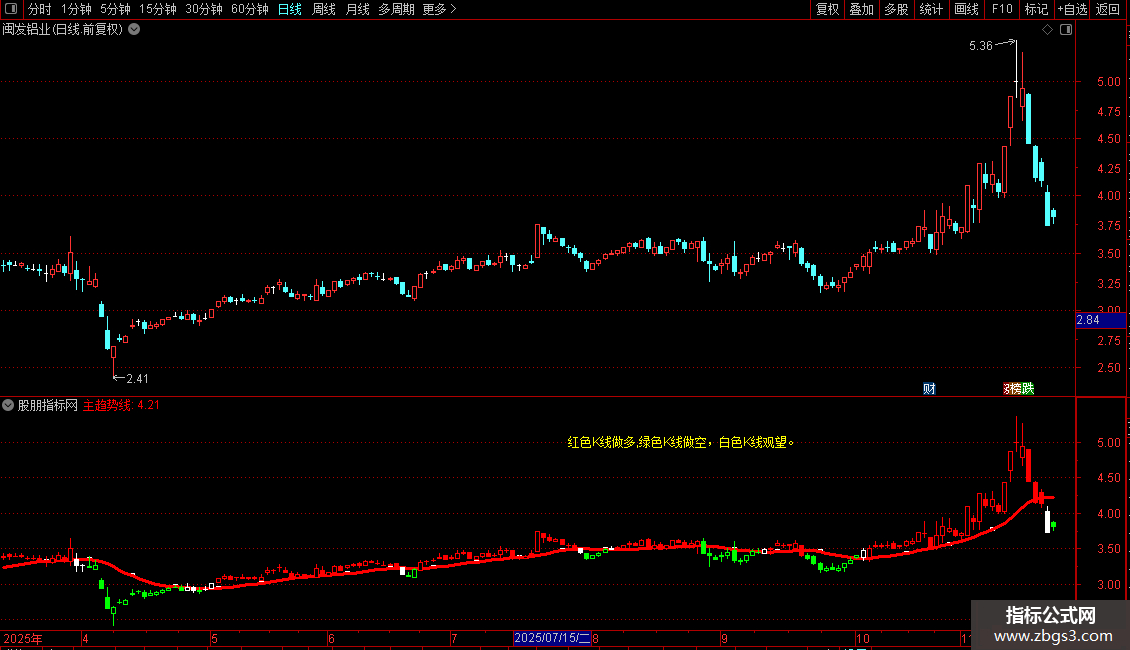
Task: Open the 复权 adjustment options
Action: pos(827,9)
